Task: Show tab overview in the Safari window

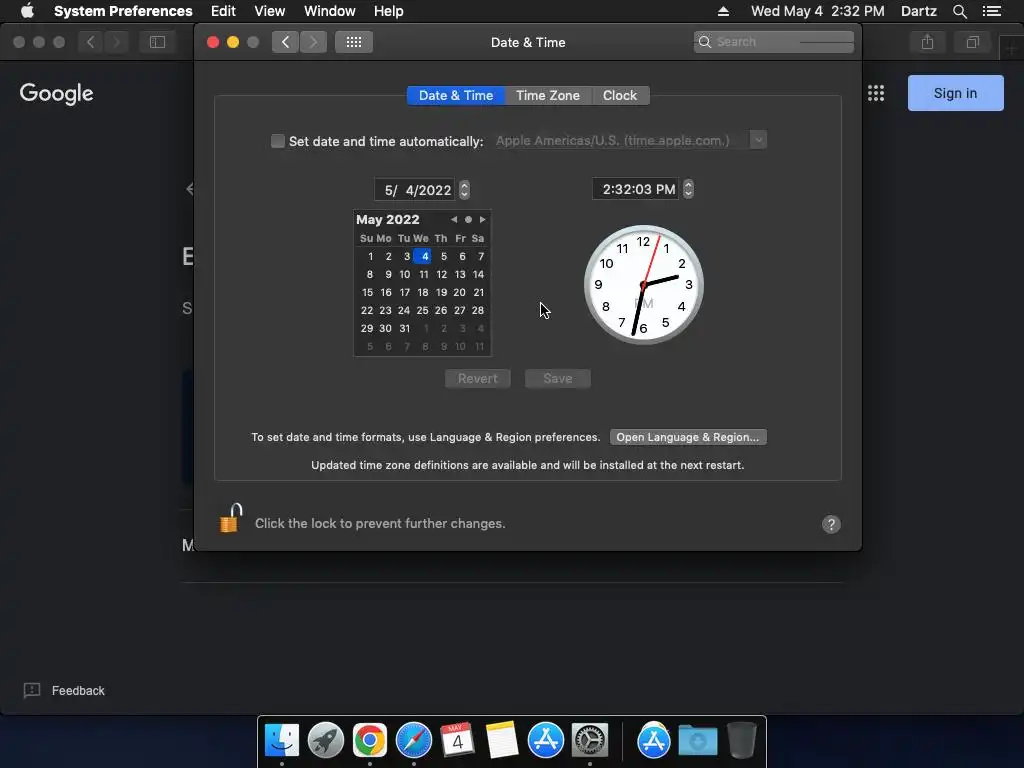Action: (972, 42)
